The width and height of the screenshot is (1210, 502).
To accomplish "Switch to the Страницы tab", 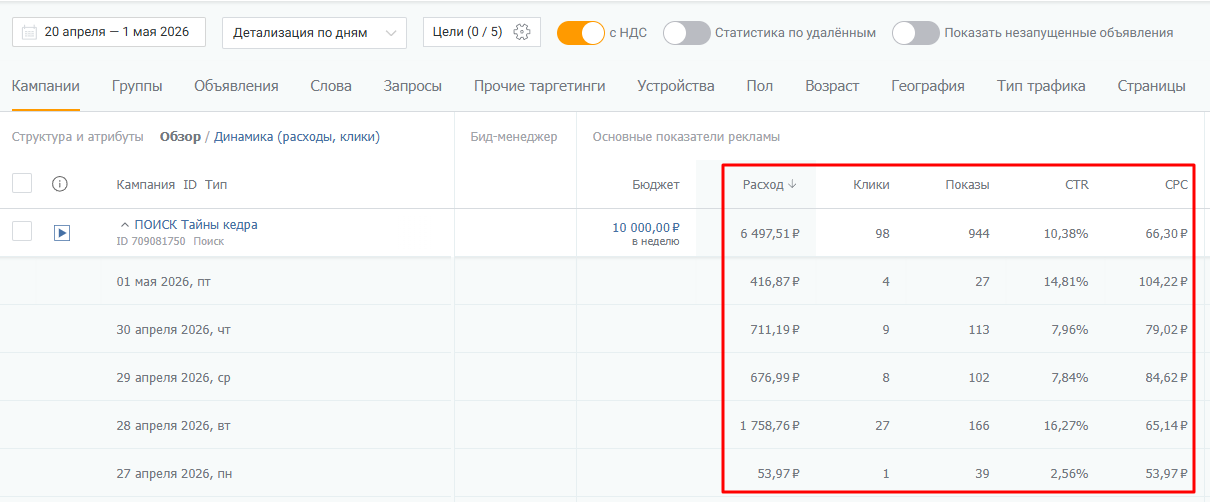I will 1152,86.
